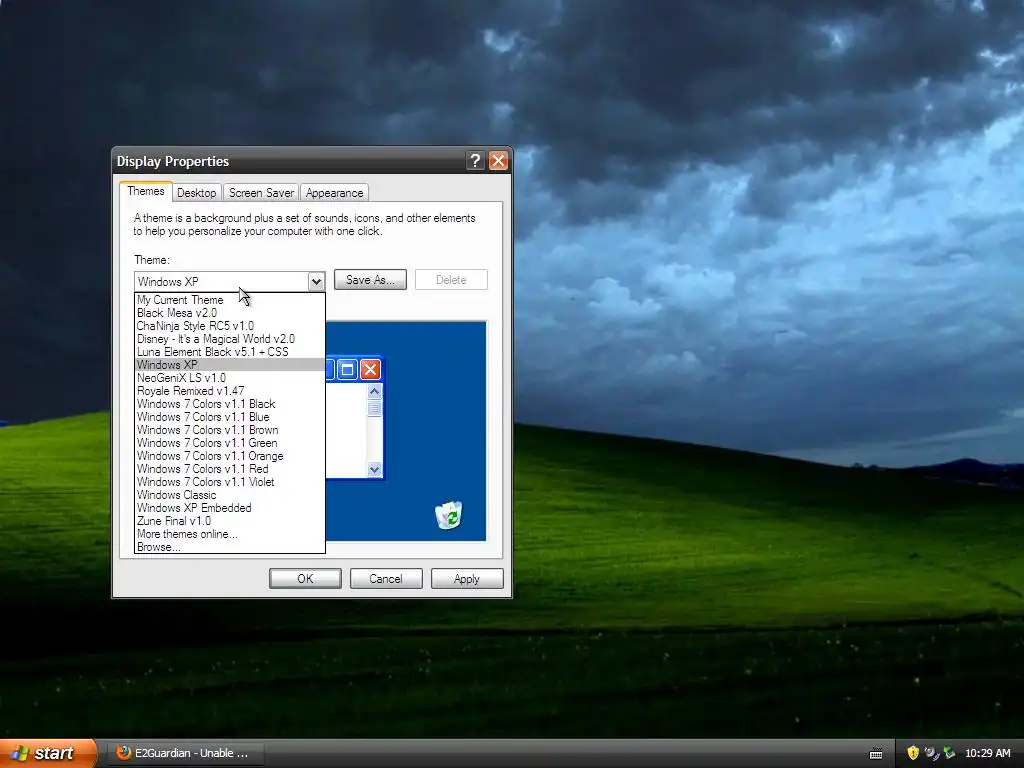Viewport: 1024px width, 768px height.
Task: Click the Cancel button
Action: coord(386,579)
